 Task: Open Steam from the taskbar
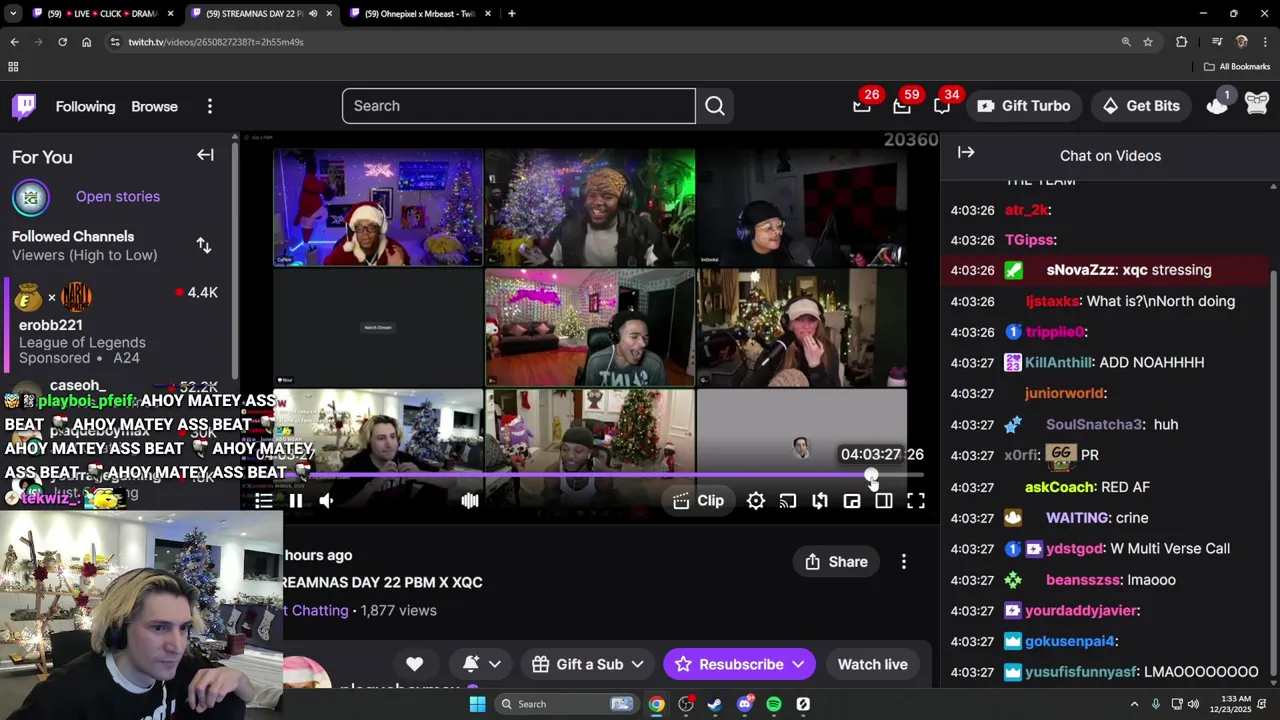714,704
